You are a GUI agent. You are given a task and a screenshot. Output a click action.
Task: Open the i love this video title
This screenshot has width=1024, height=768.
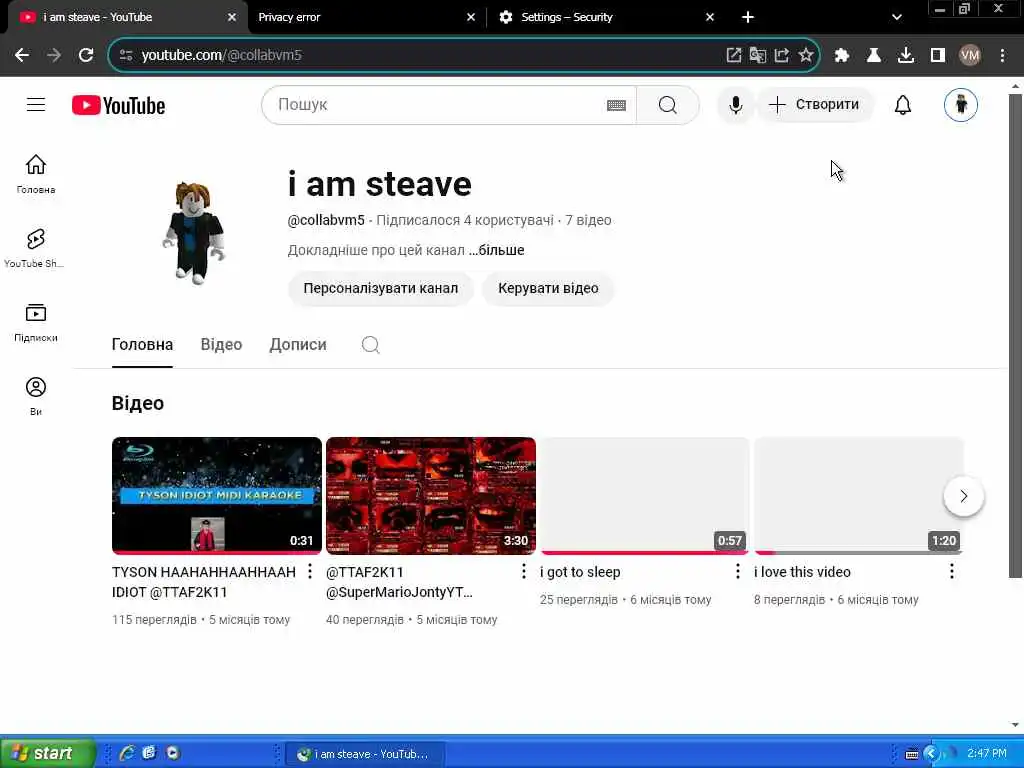tap(802, 572)
